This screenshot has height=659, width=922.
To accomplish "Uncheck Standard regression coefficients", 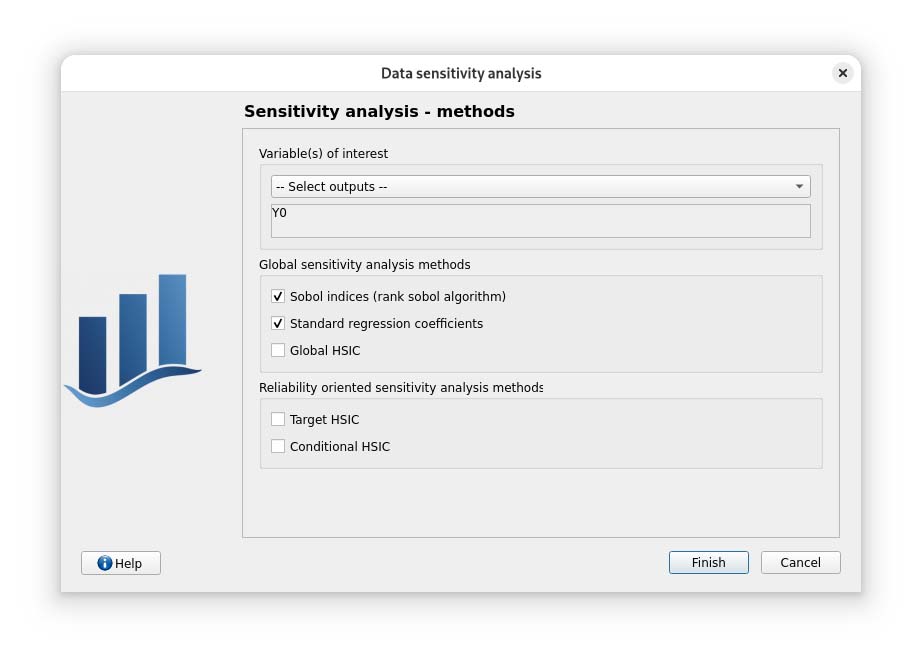I will (278, 324).
